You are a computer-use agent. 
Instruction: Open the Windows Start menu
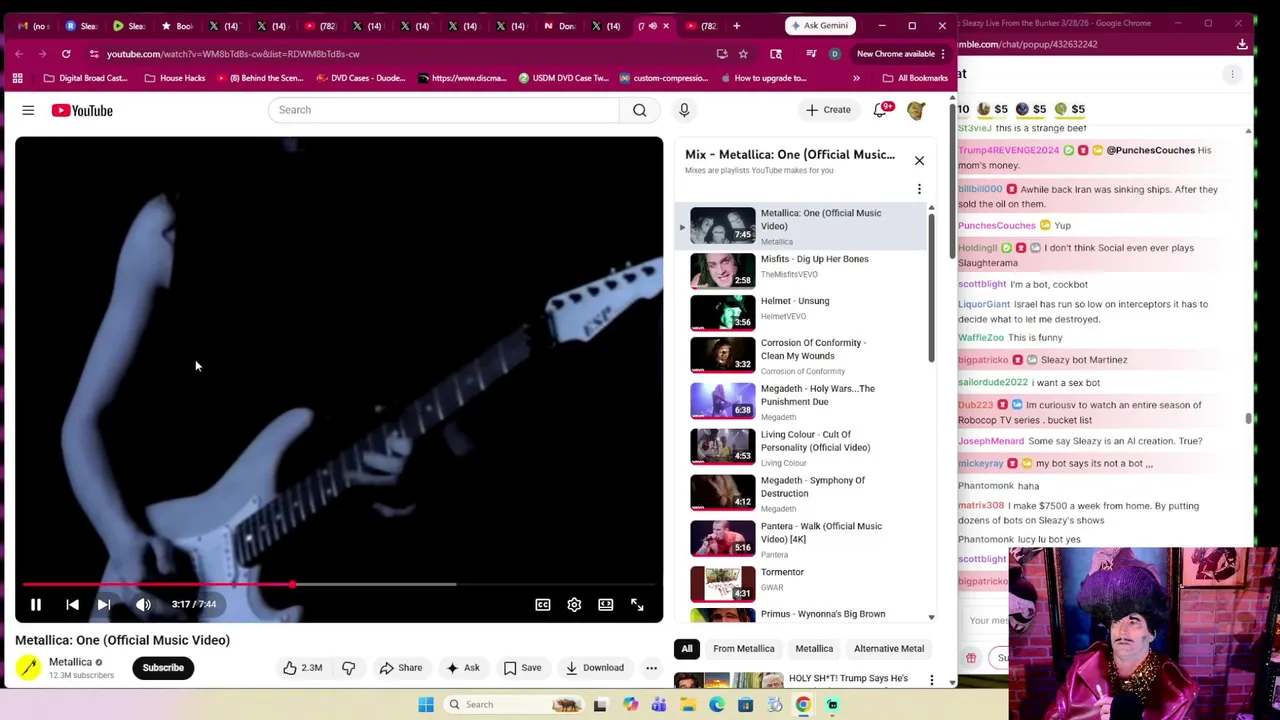tap(426, 705)
